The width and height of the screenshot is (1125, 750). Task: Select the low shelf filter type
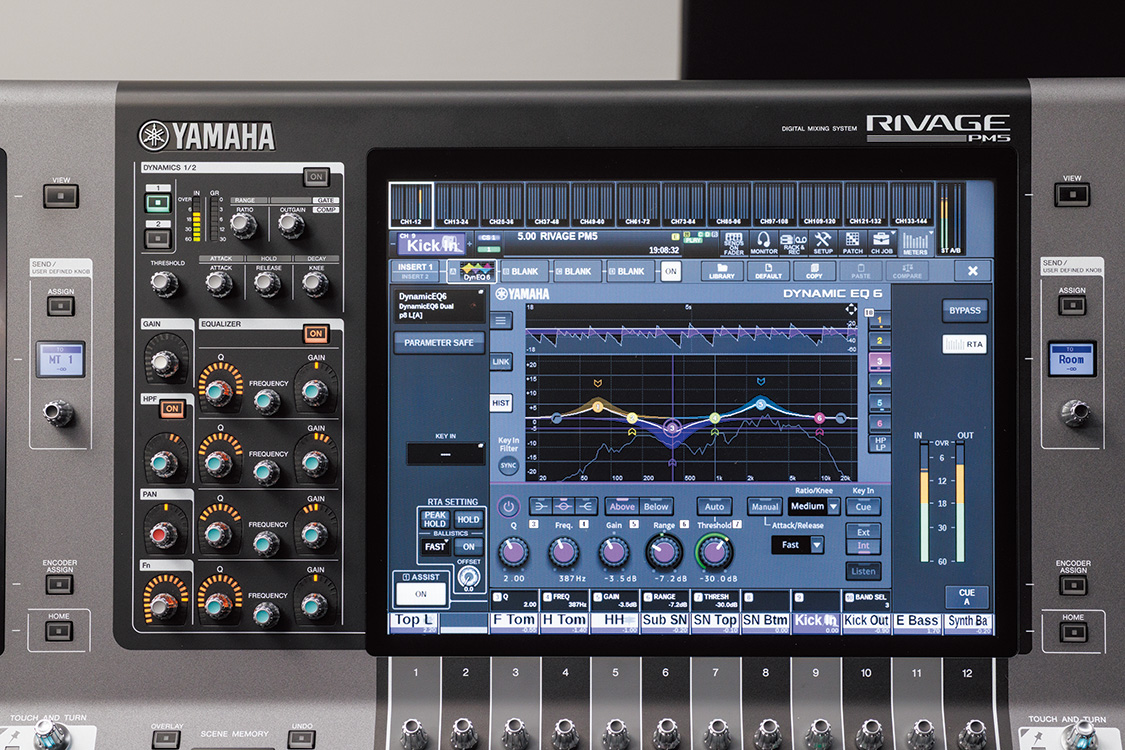[541, 507]
